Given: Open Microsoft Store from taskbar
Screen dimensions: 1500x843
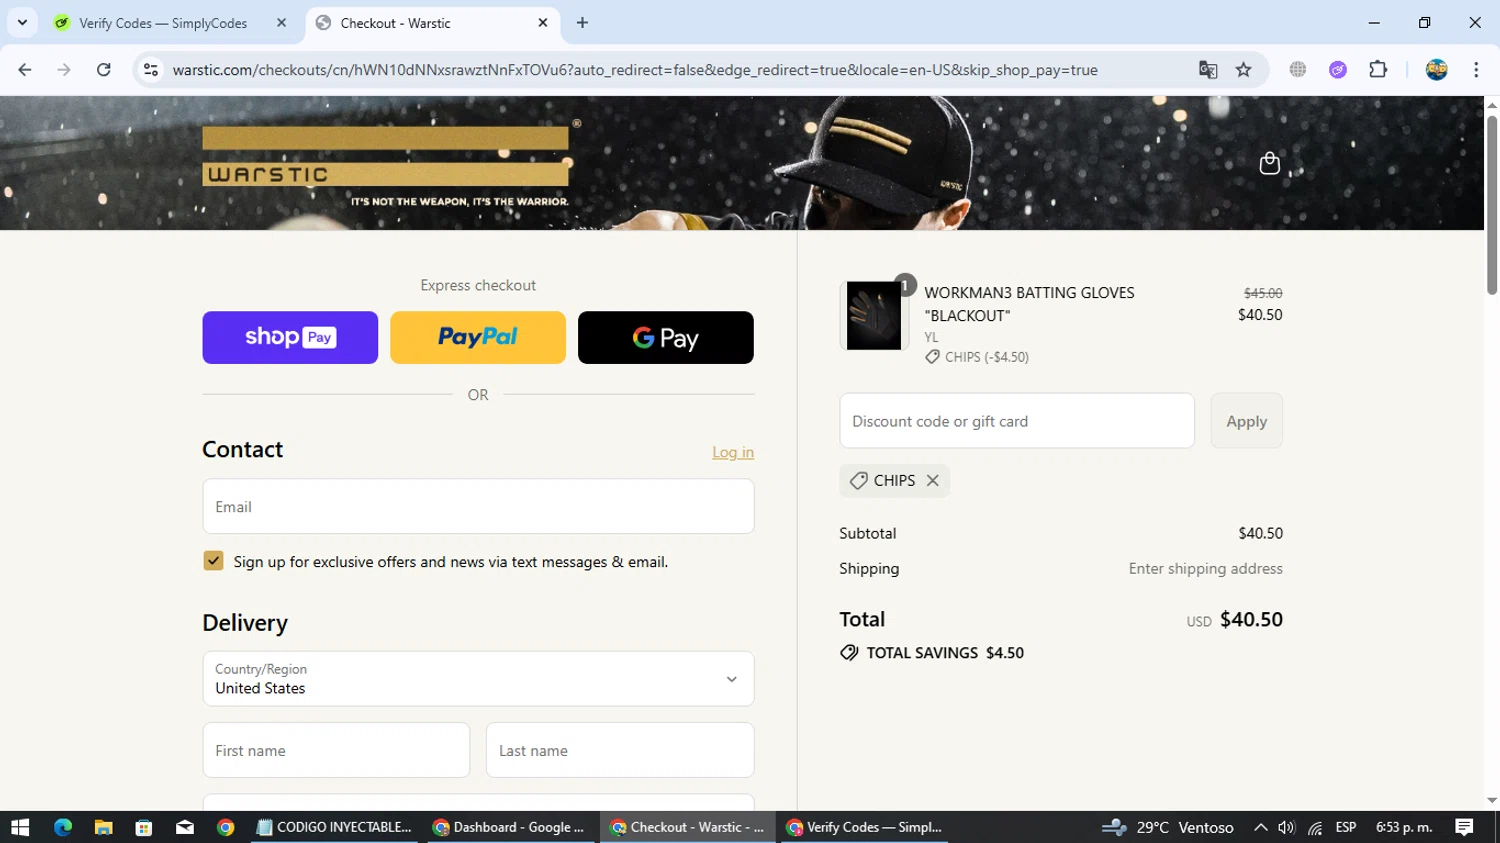Looking at the screenshot, I should [x=144, y=827].
